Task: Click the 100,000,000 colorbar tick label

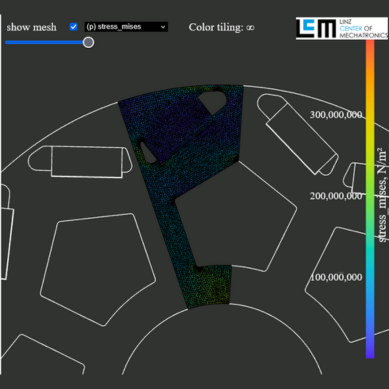Action: [x=336, y=277]
